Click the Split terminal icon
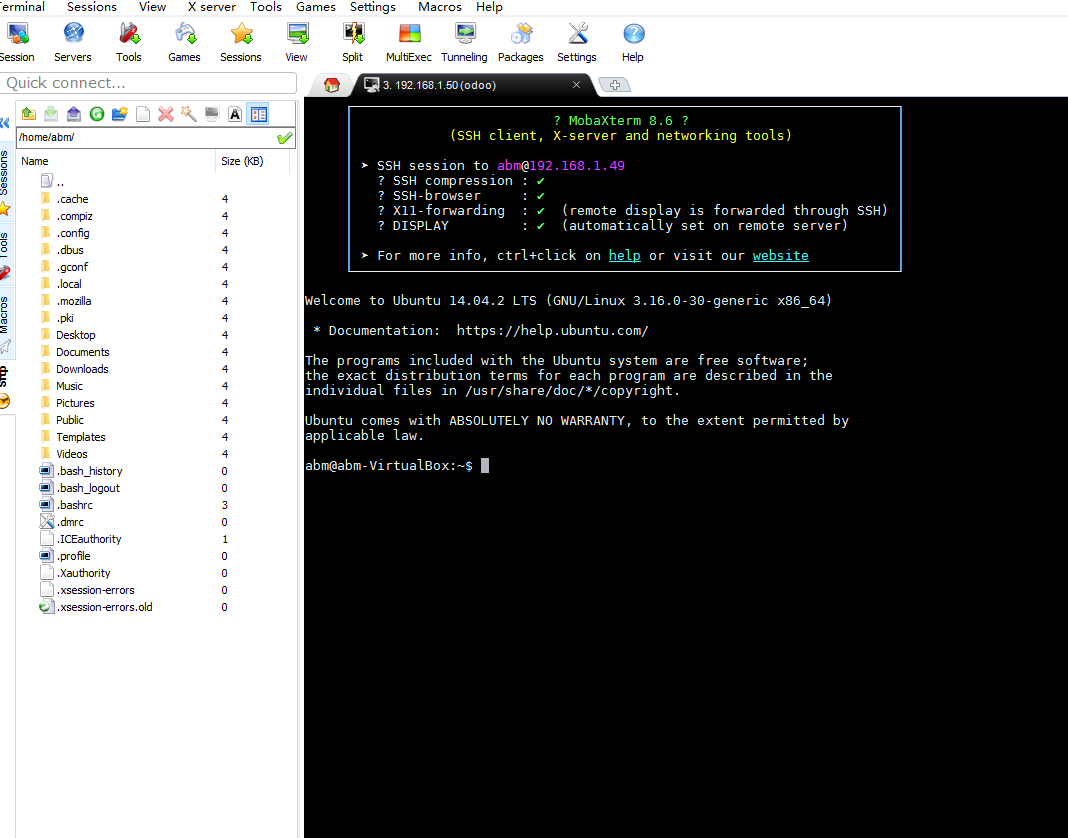This screenshot has height=838, width=1068. (x=353, y=41)
